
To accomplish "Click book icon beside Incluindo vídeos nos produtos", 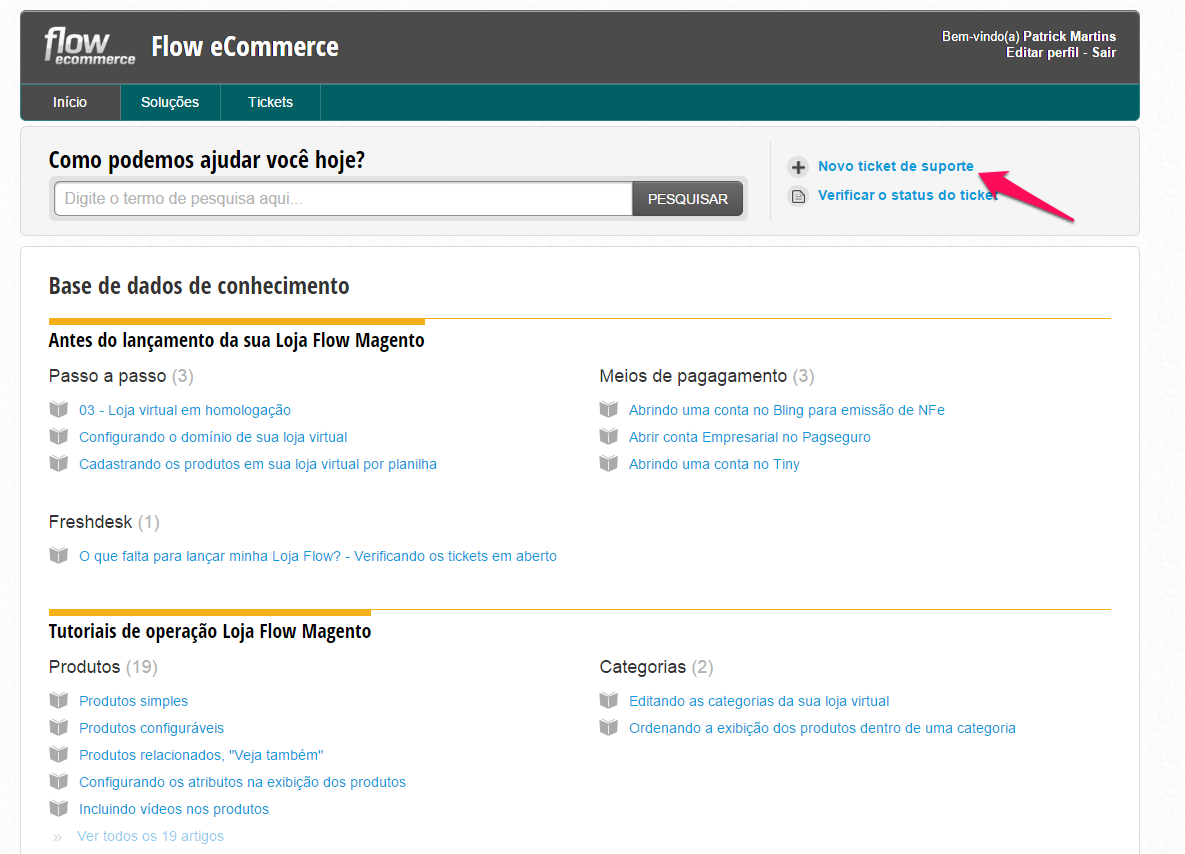I will (x=59, y=809).
